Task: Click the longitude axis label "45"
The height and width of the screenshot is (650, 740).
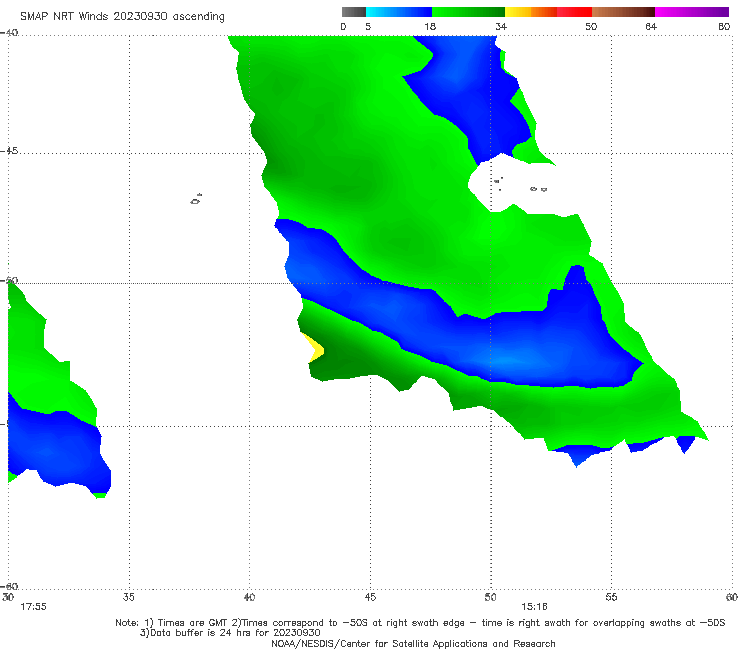Action: pos(370,597)
